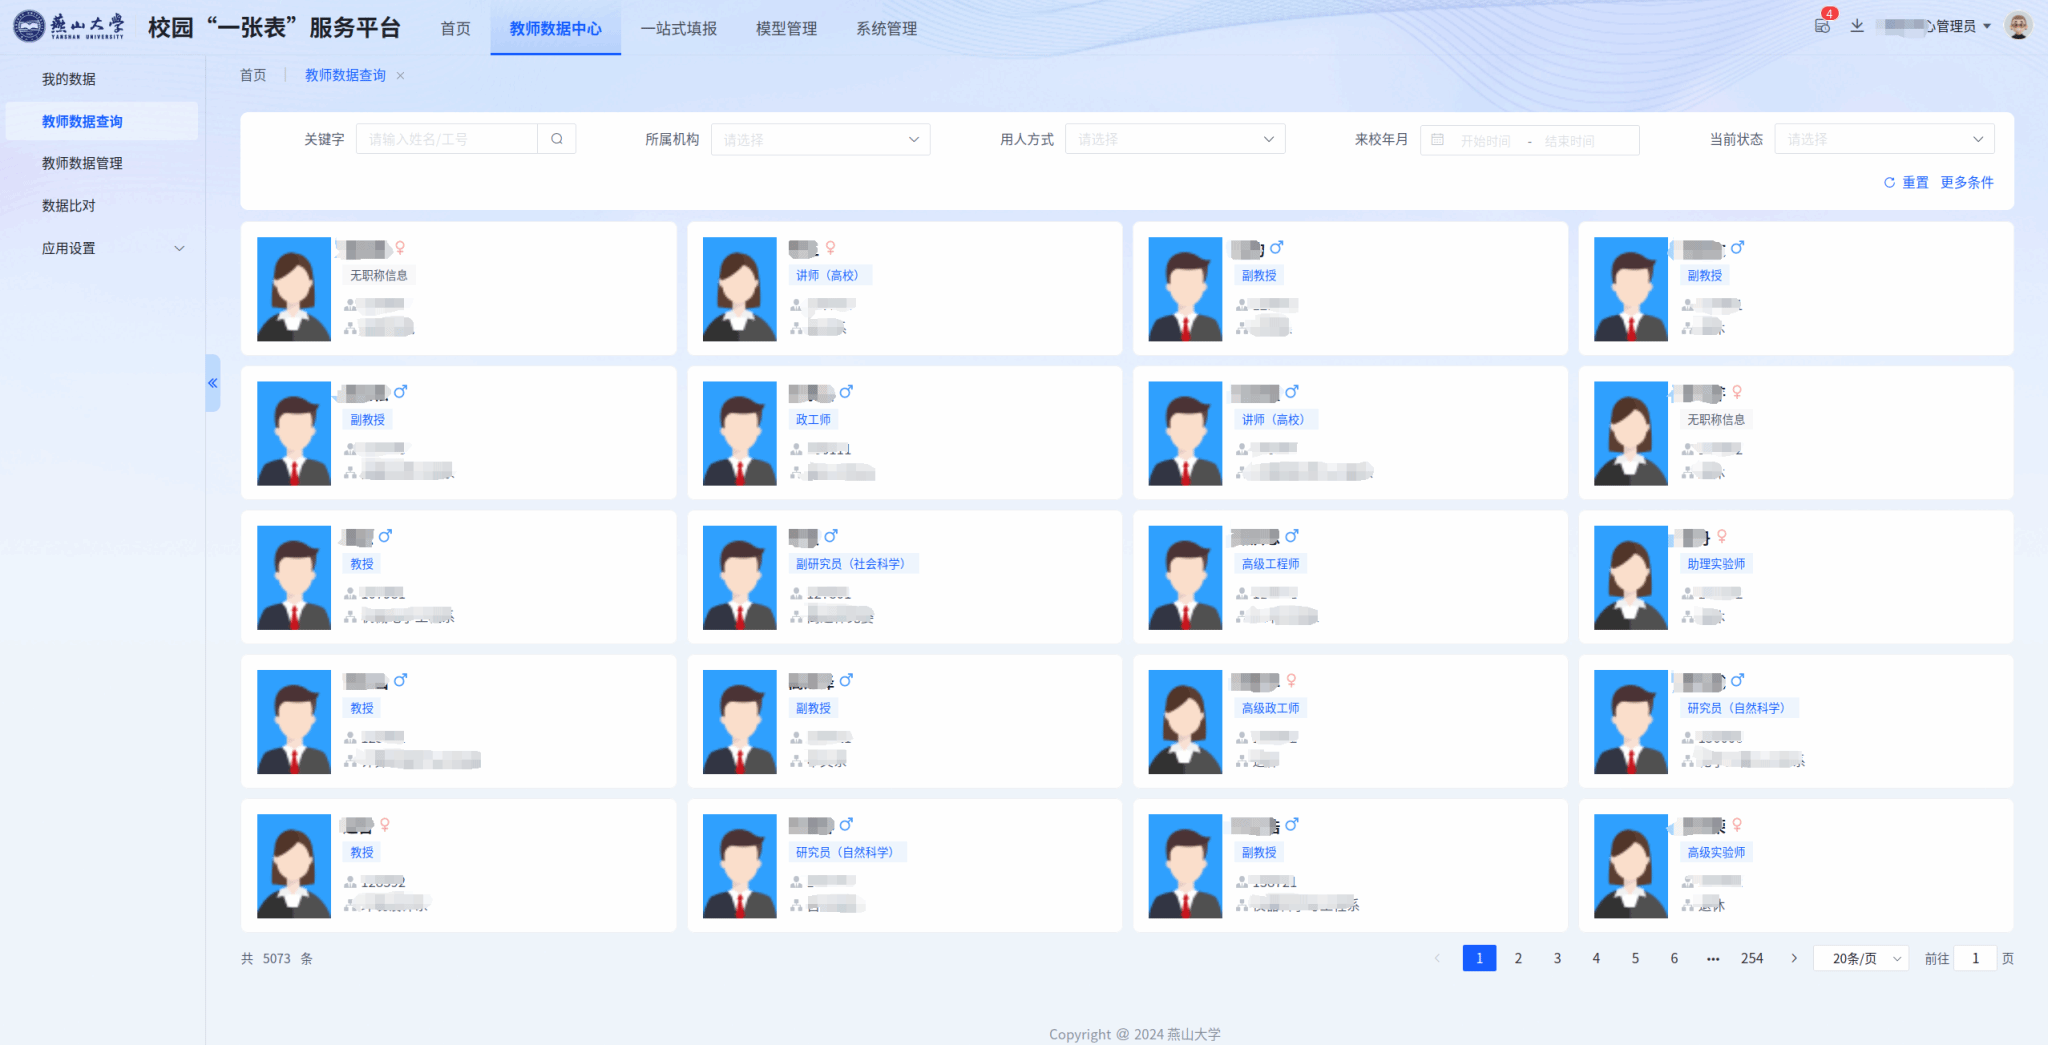This screenshot has height=1045, width=2048.
Task: Click the keyword search magnifier icon
Action: pos(556,139)
